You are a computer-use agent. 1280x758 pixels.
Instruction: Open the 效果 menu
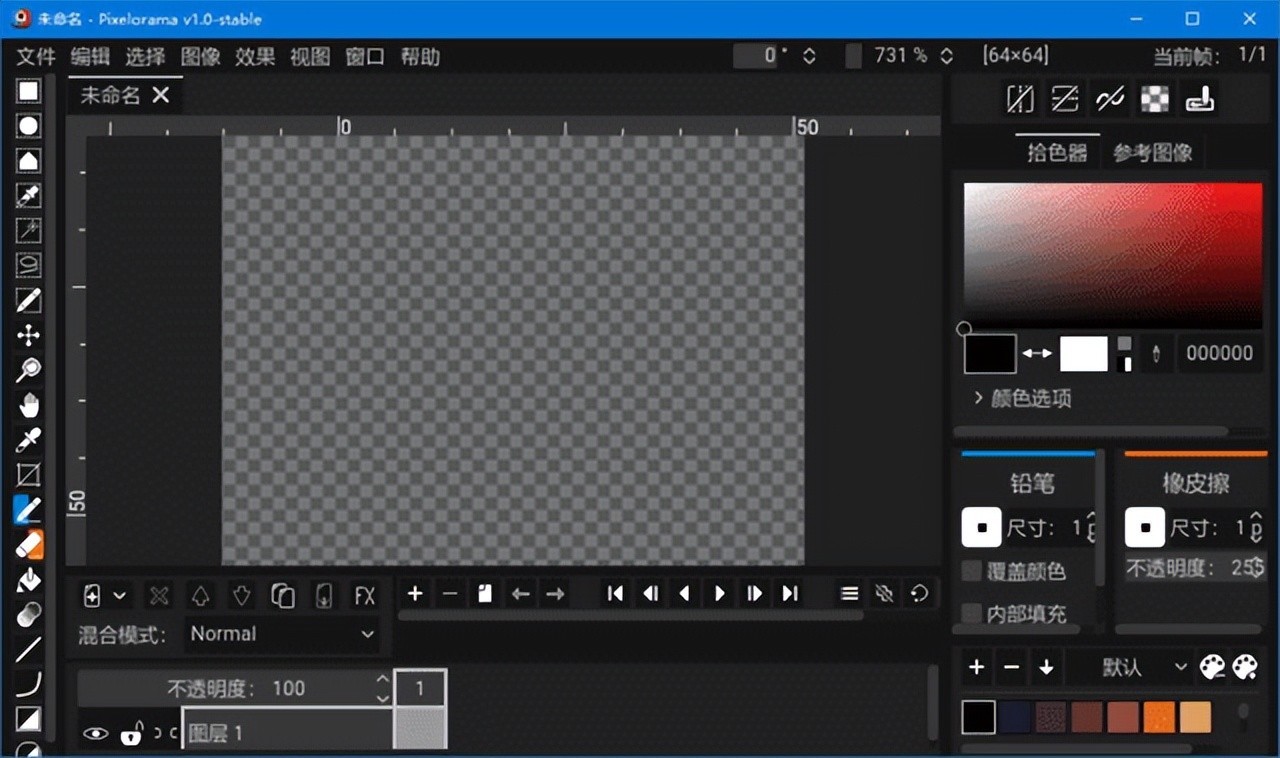tap(255, 57)
